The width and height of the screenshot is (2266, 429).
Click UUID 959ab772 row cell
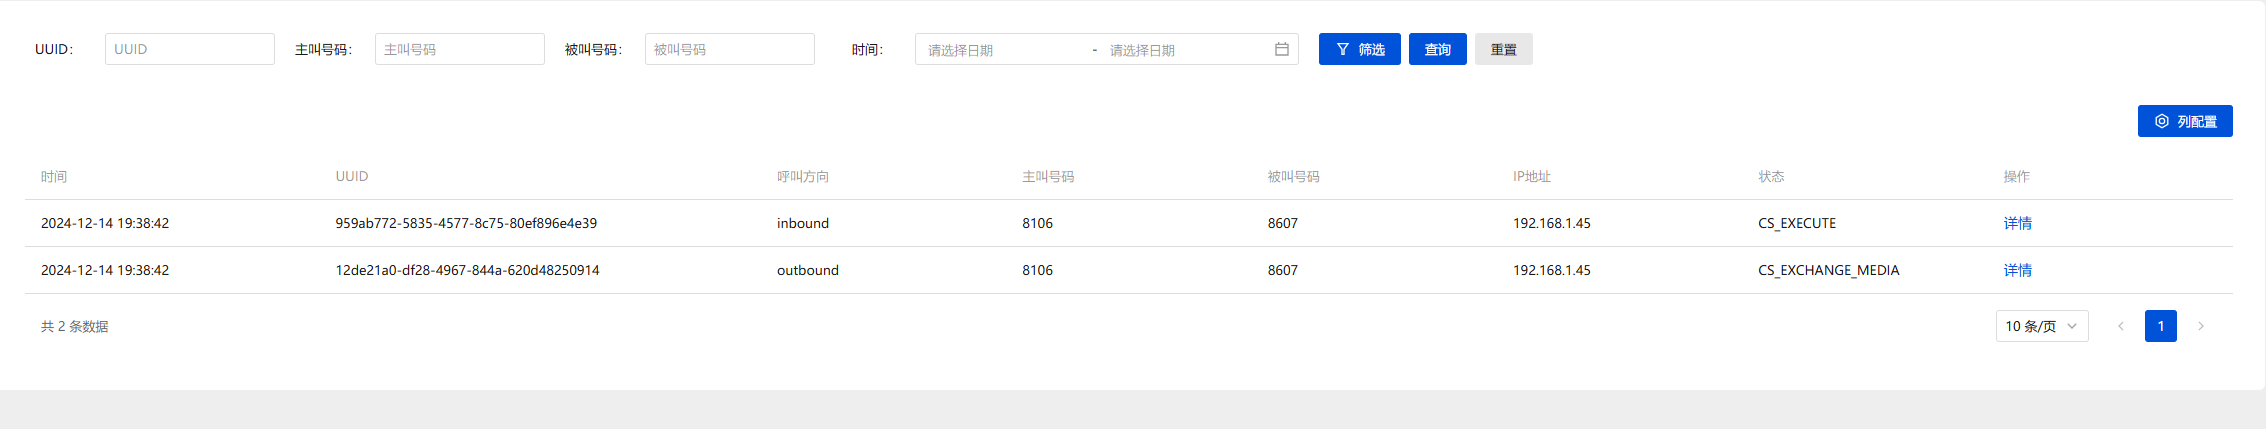(466, 223)
